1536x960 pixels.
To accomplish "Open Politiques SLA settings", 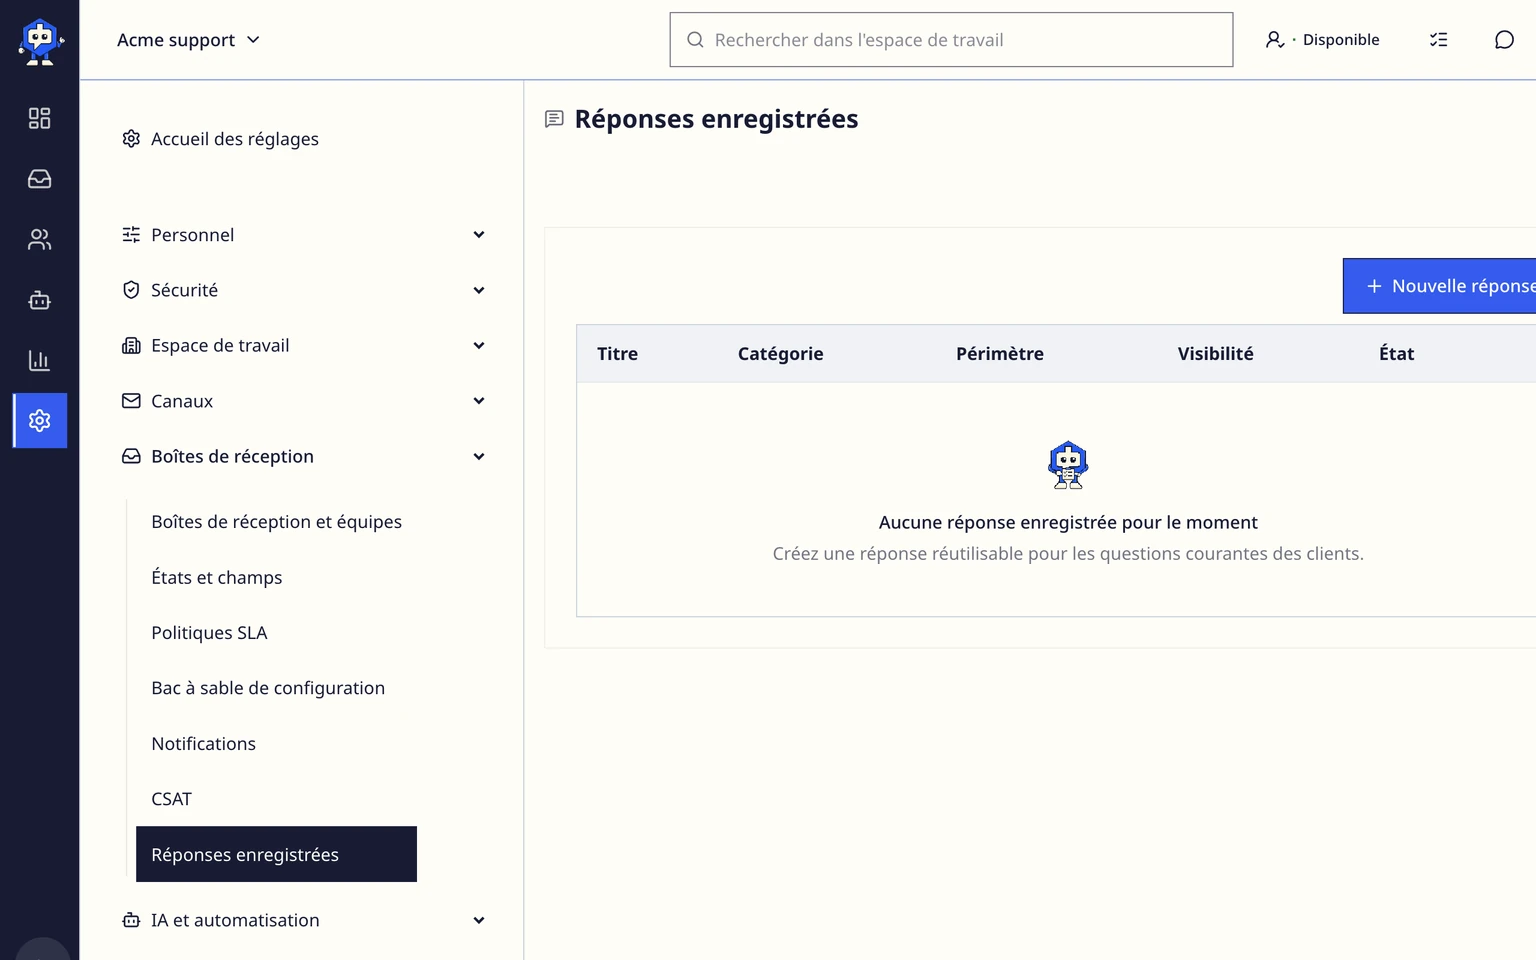I will [276, 633].
